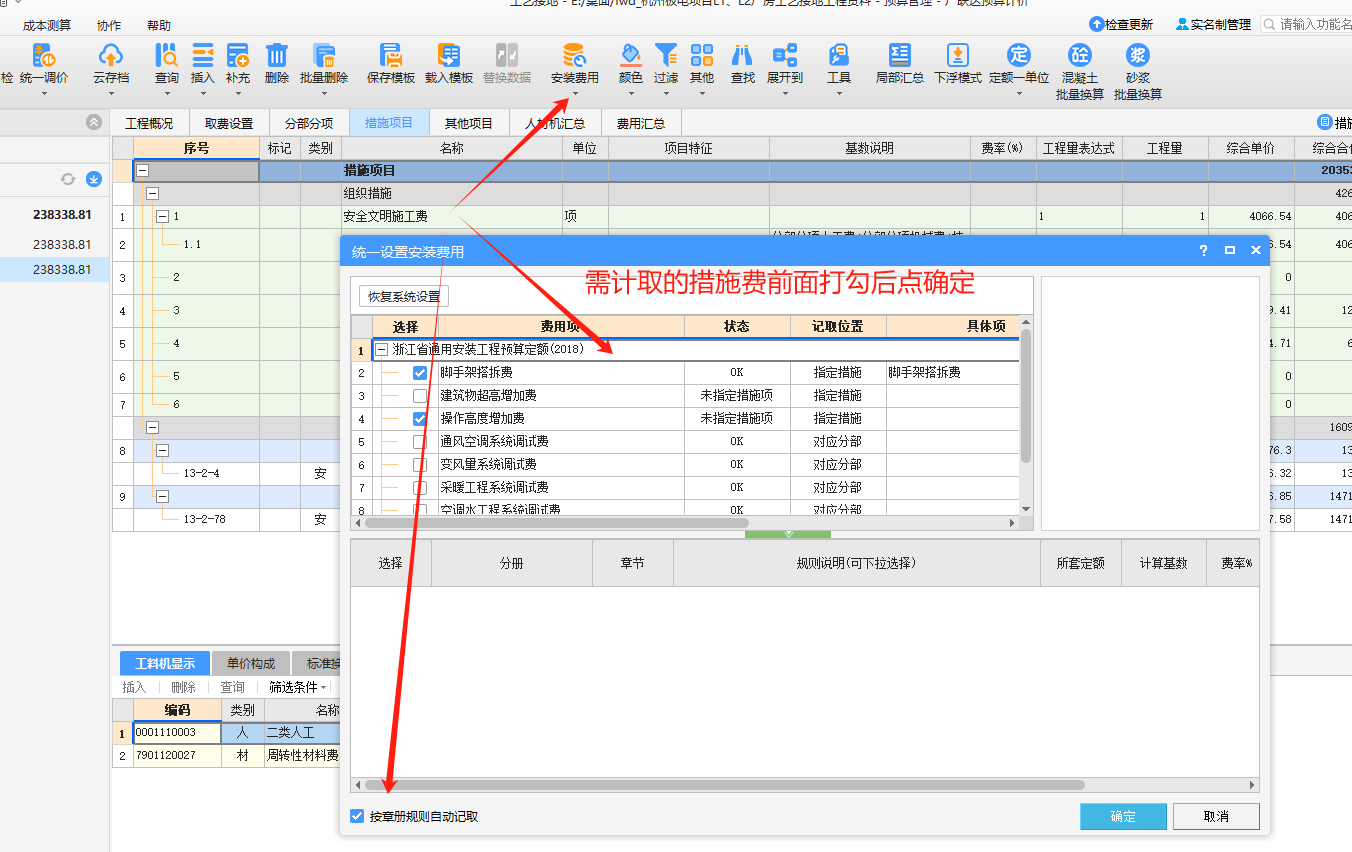The image size is (1352, 852).
Task: Click the 确定 button
Action: (1123, 816)
